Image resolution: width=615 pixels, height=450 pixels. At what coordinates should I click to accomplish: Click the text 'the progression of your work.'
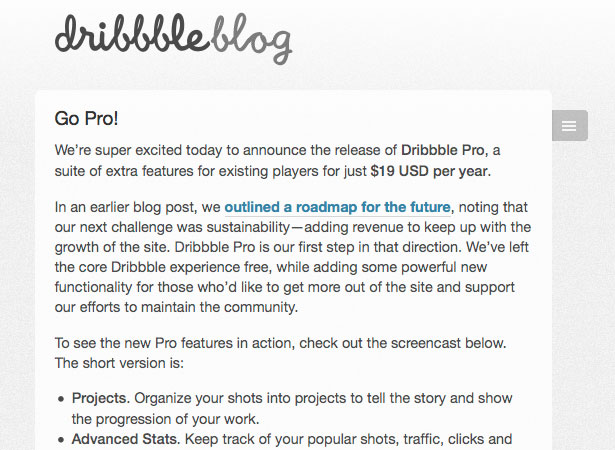(166, 419)
